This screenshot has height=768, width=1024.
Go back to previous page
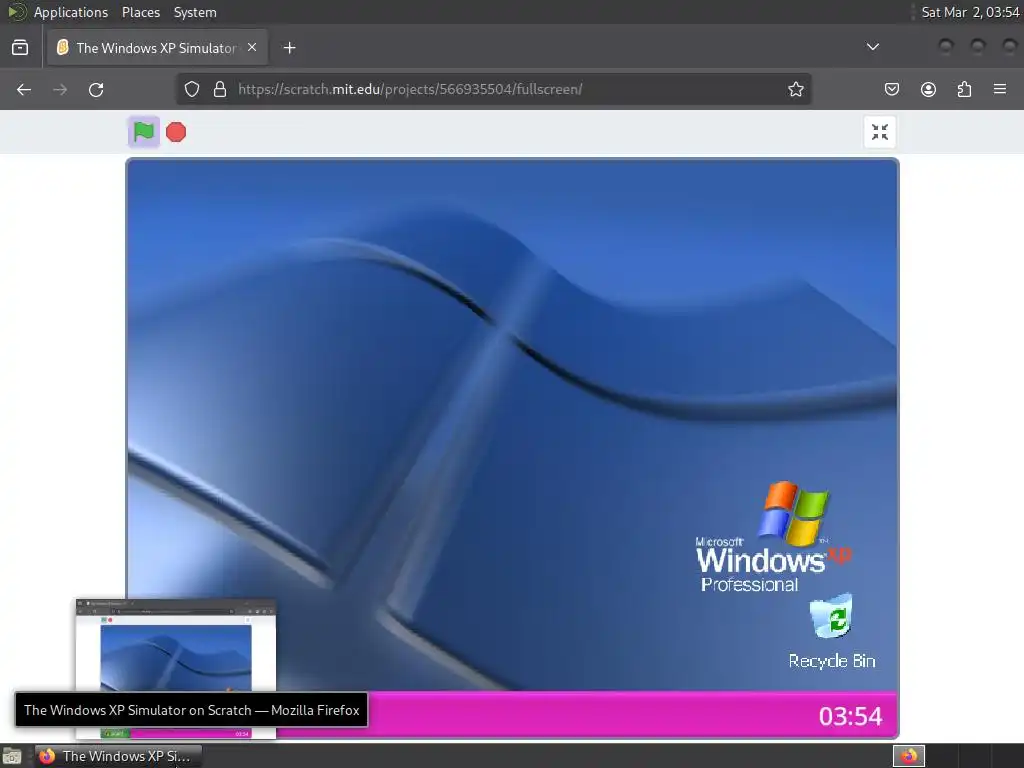coord(24,89)
